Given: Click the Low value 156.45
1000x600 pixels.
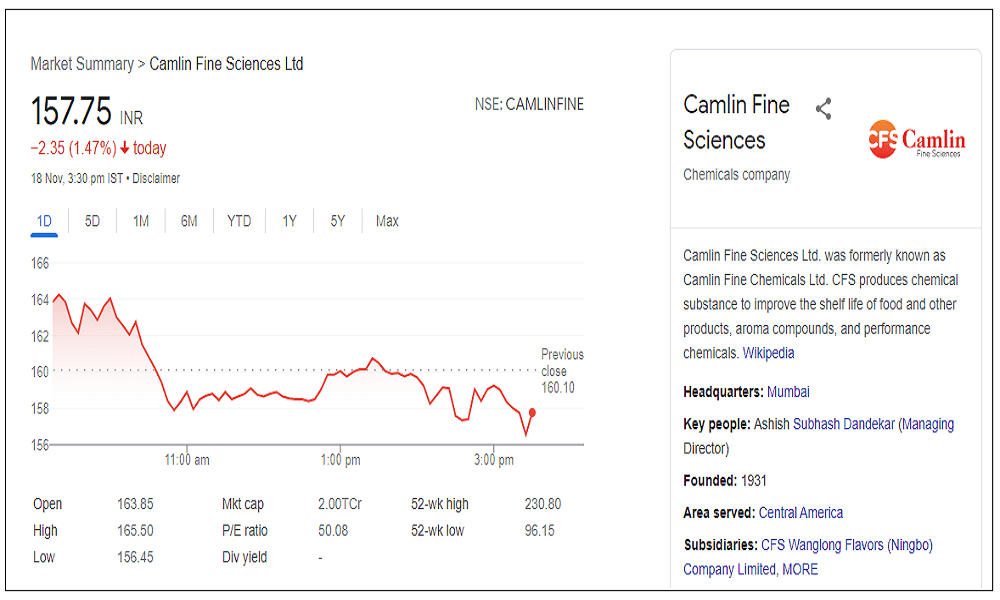Looking at the screenshot, I should pyautogui.click(x=135, y=558).
